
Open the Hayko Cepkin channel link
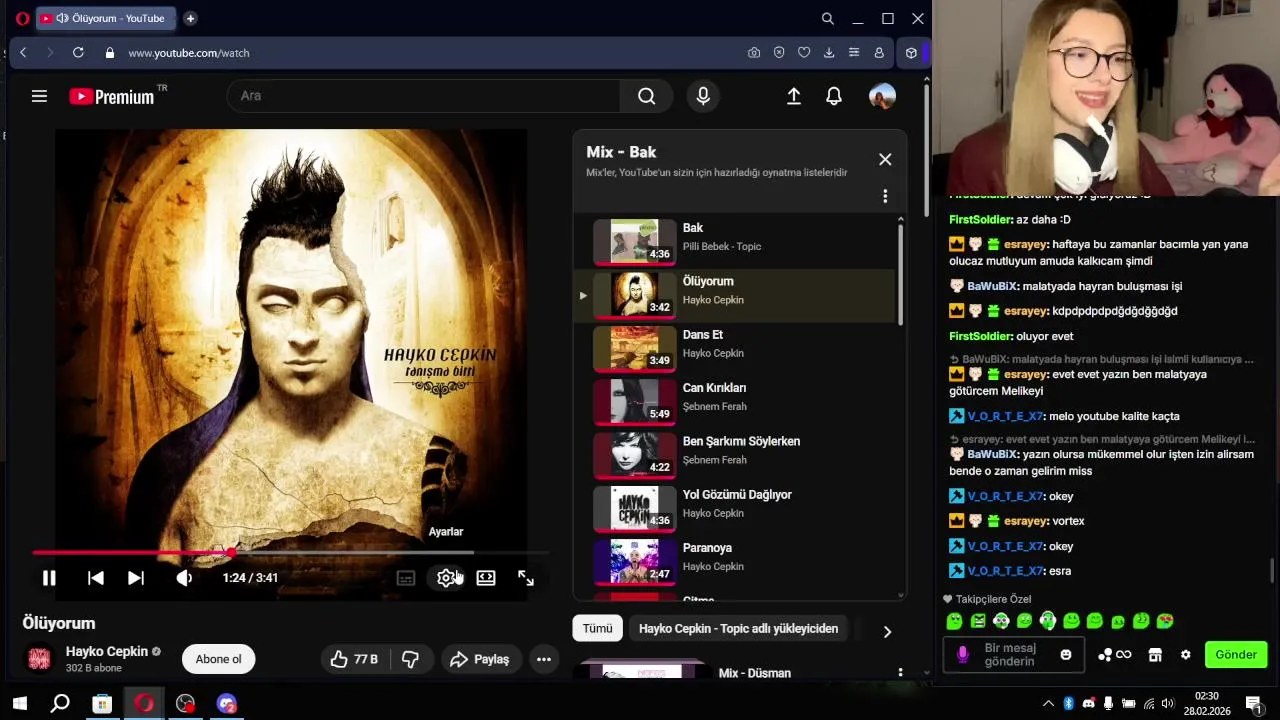tap(107, 651)
